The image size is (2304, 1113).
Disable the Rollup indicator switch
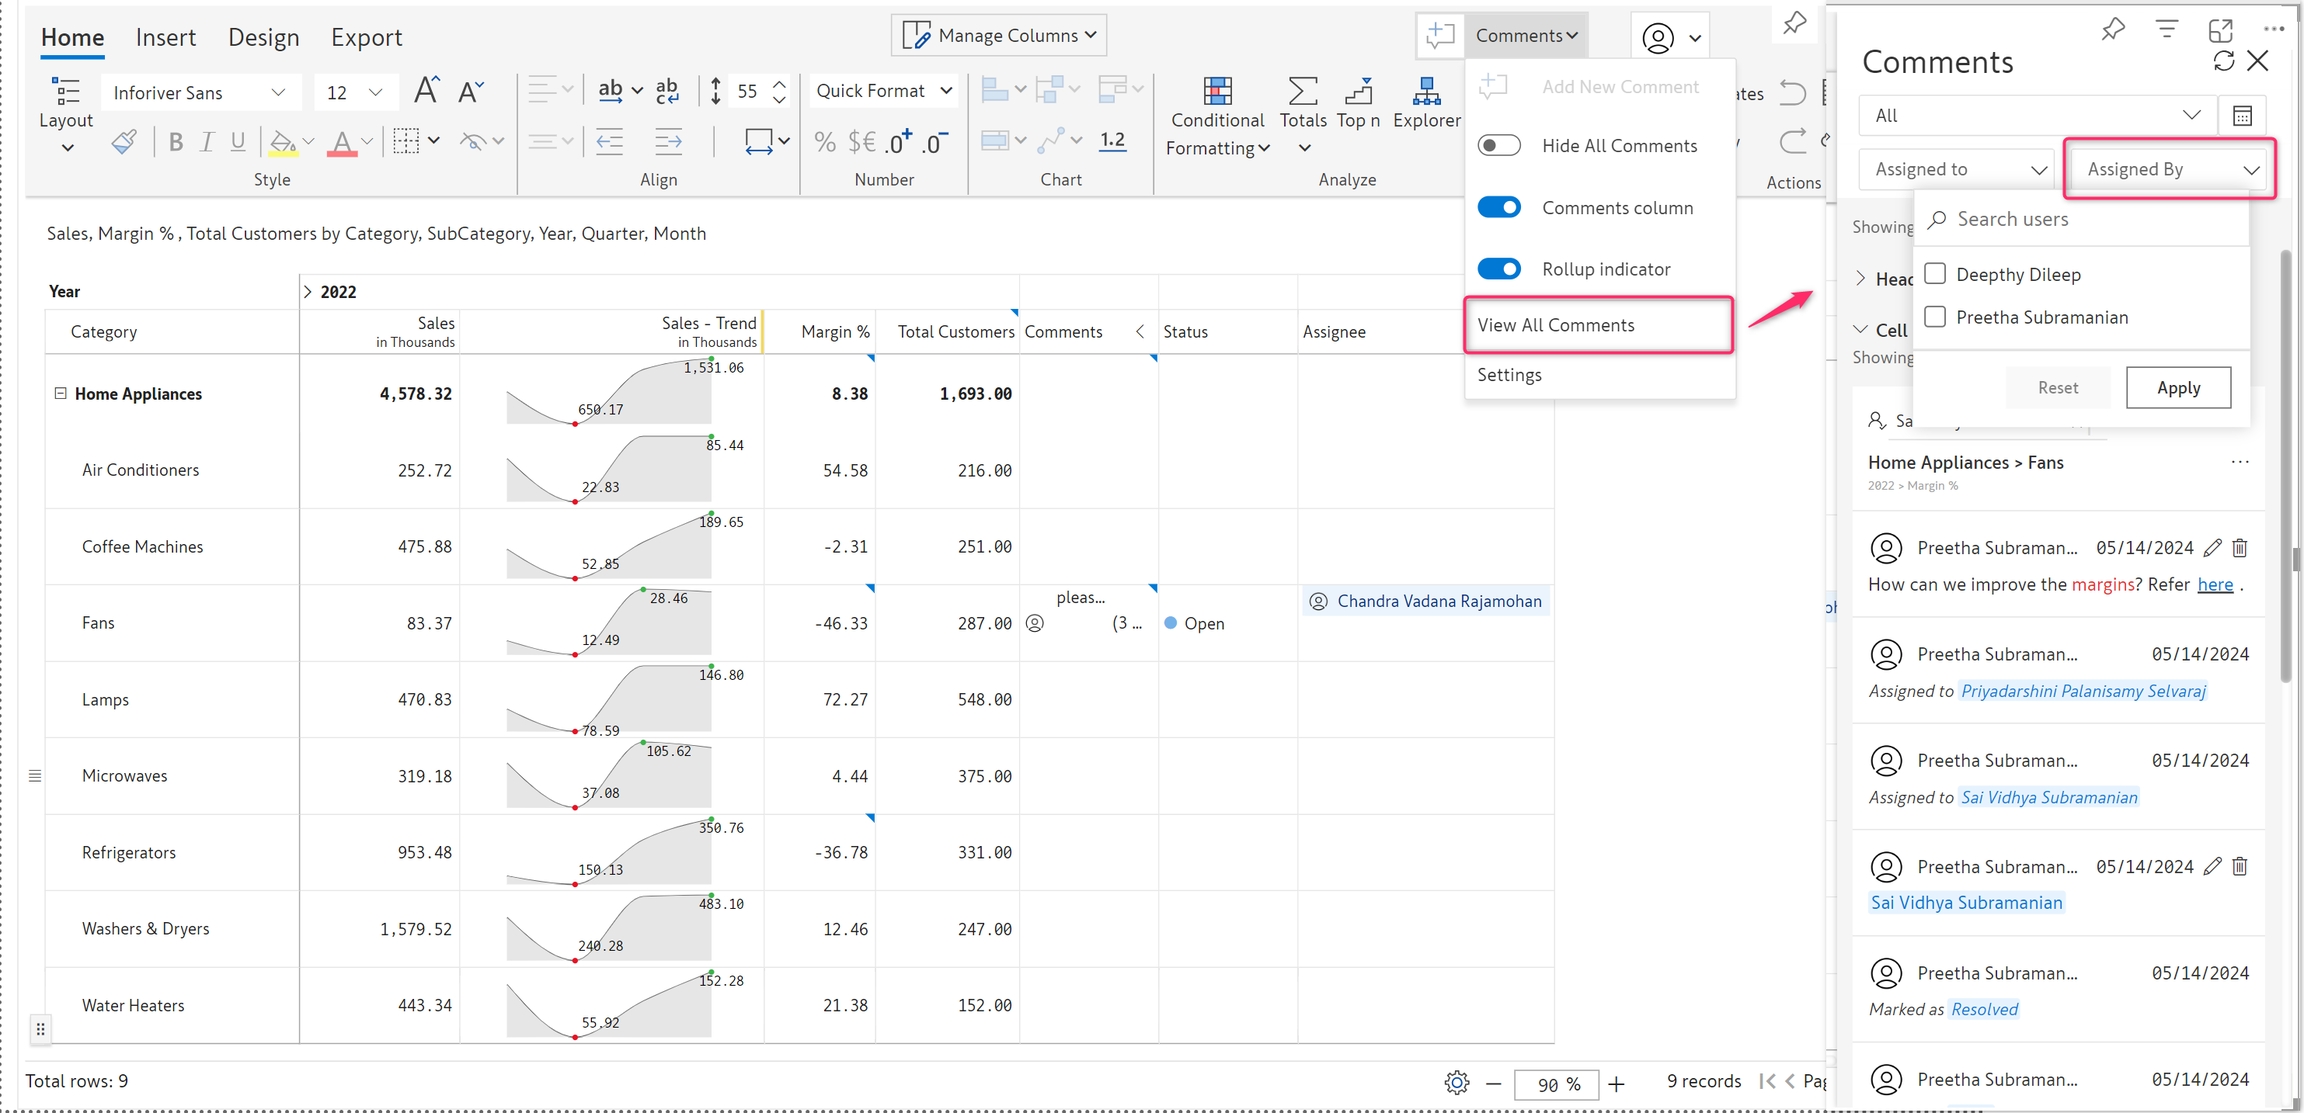[x=1499, y=269]
